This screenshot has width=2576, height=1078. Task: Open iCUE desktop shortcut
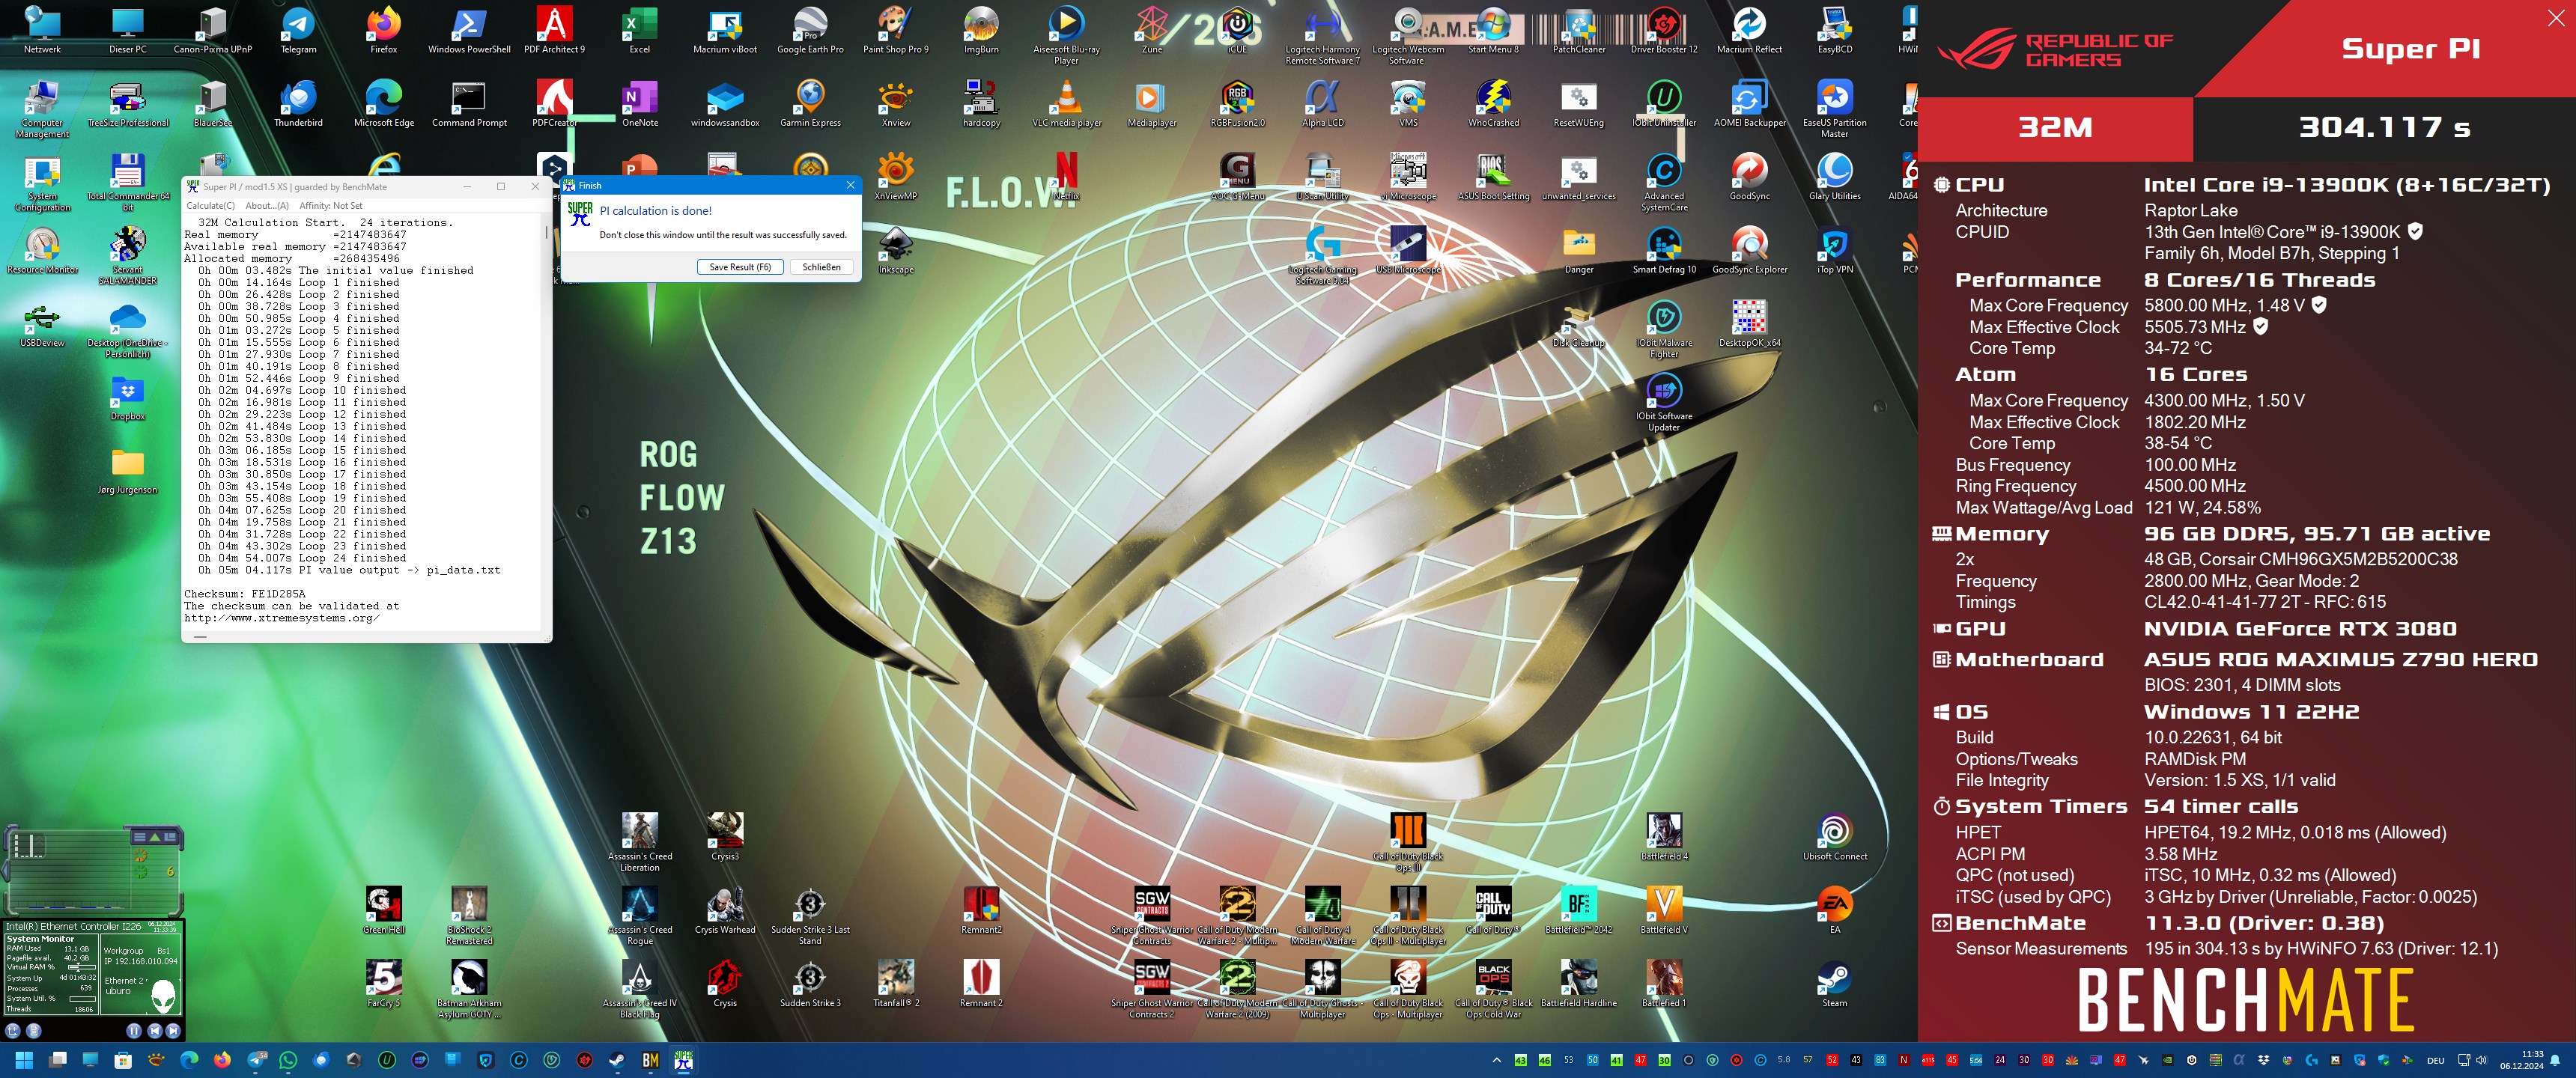(x=1237, y=30)
